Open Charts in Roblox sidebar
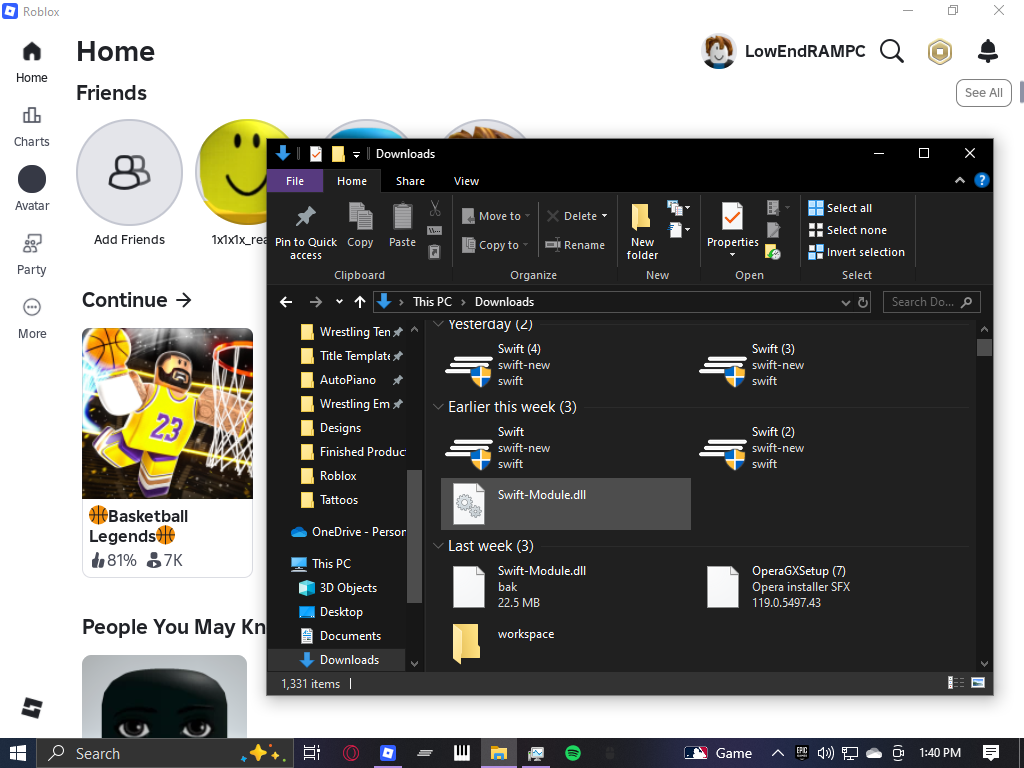This screenshot has width=1024, height=768. click(31, 127)
